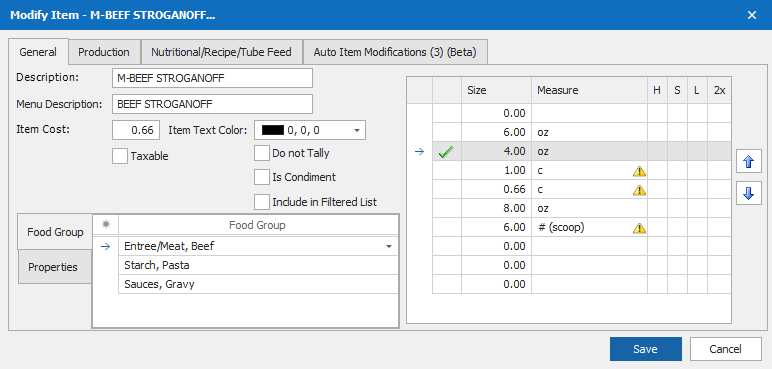The height and width of the screenshot is (369, 772).
Task: Close the Modify Item dialog
Action: point(752,15)
